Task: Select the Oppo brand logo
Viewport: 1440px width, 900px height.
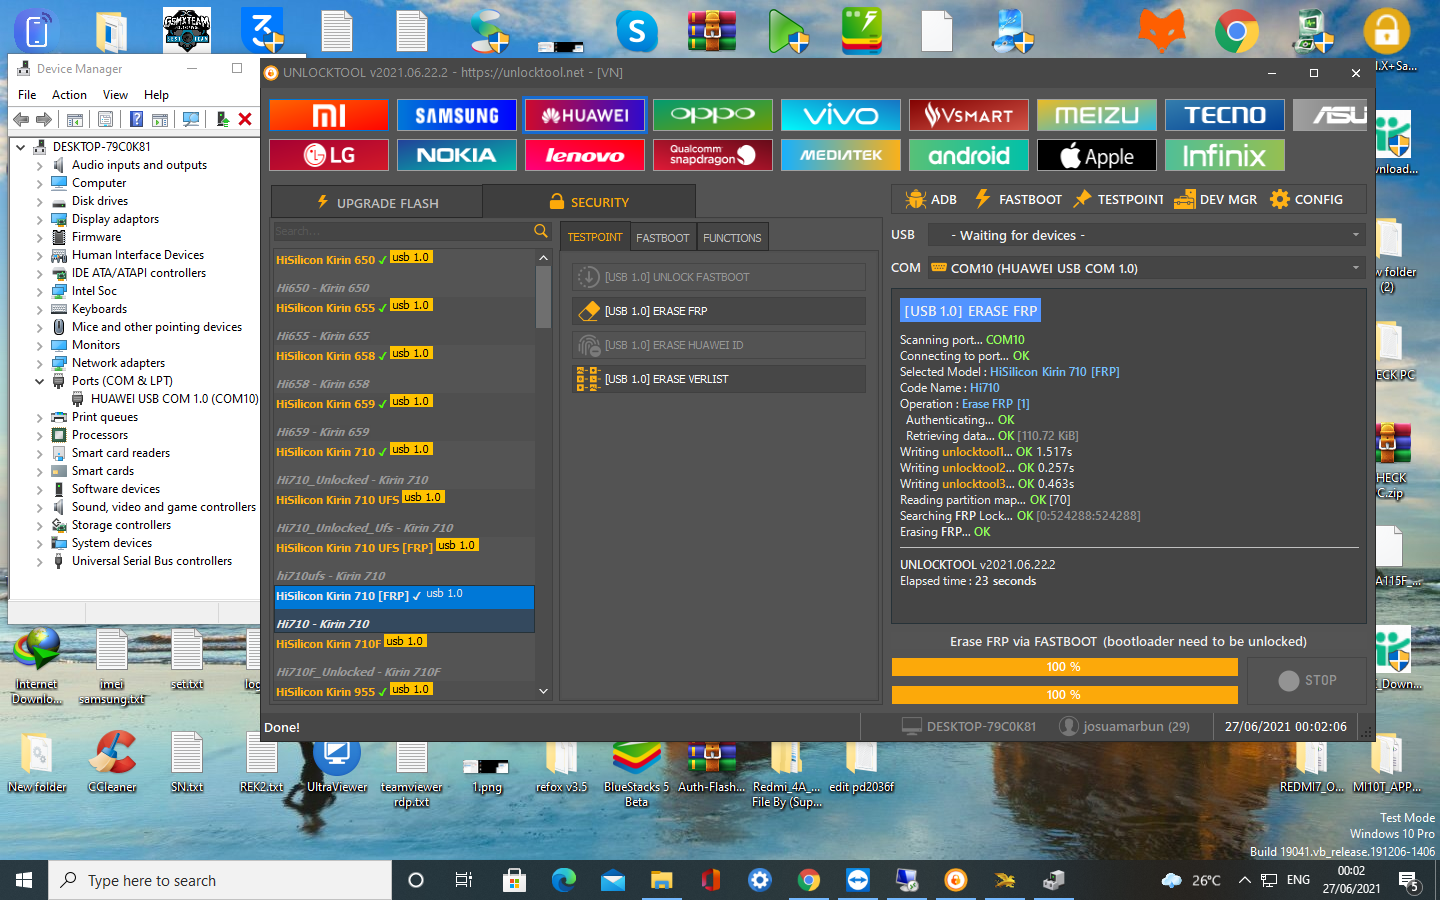Action: pos(713,115)
